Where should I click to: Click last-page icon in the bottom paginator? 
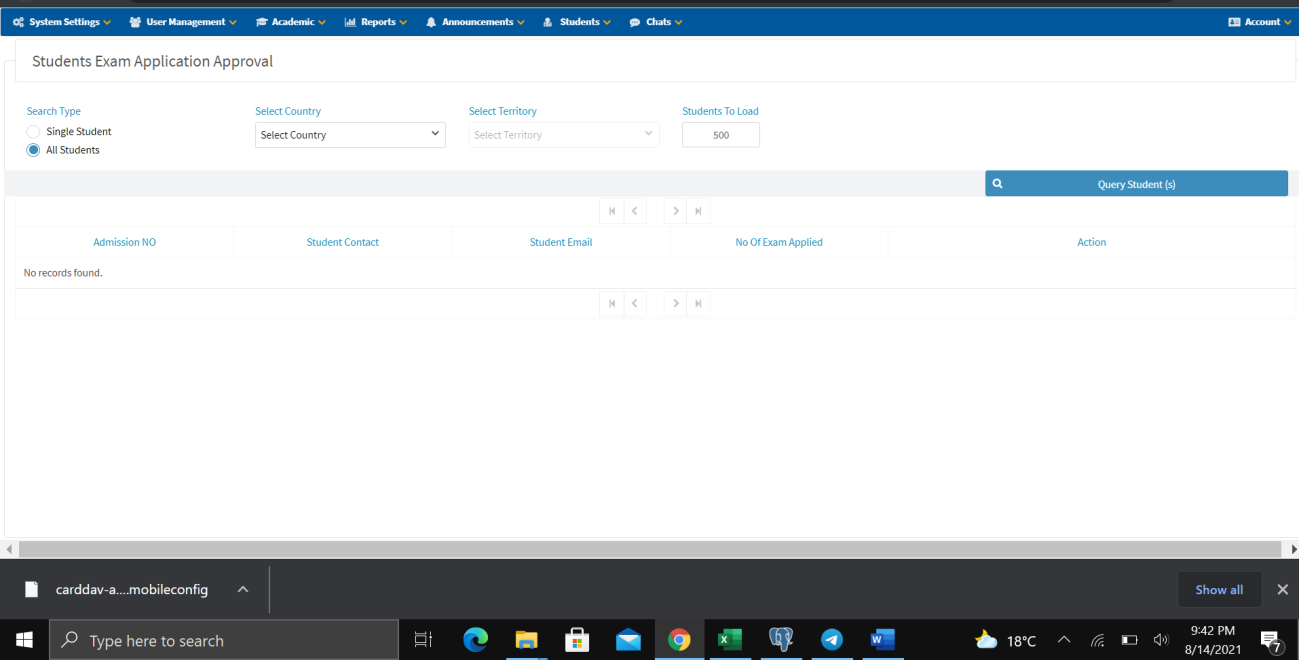coord(698,303)
